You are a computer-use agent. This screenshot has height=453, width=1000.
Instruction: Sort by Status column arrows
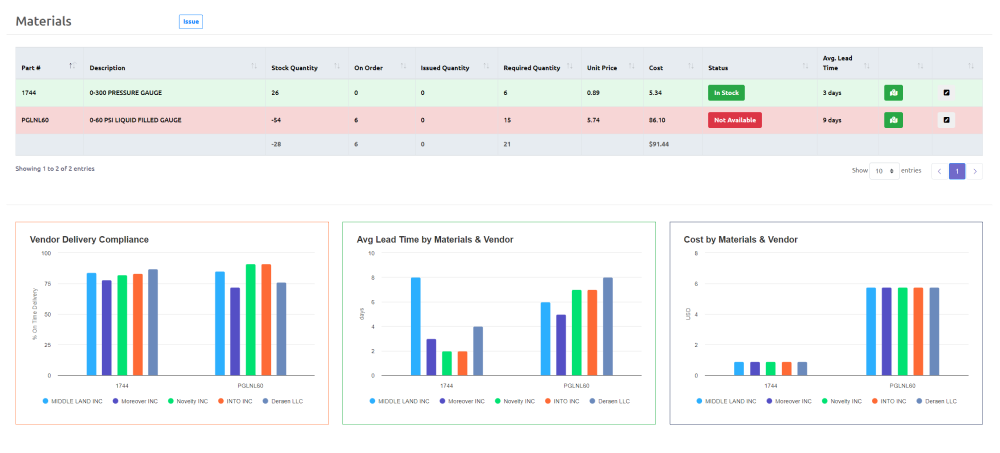coord(805,66)
